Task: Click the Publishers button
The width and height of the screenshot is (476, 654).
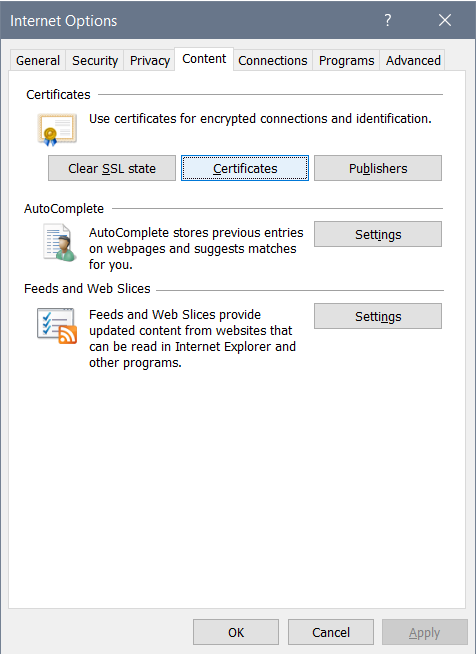Action: [378, 168]
